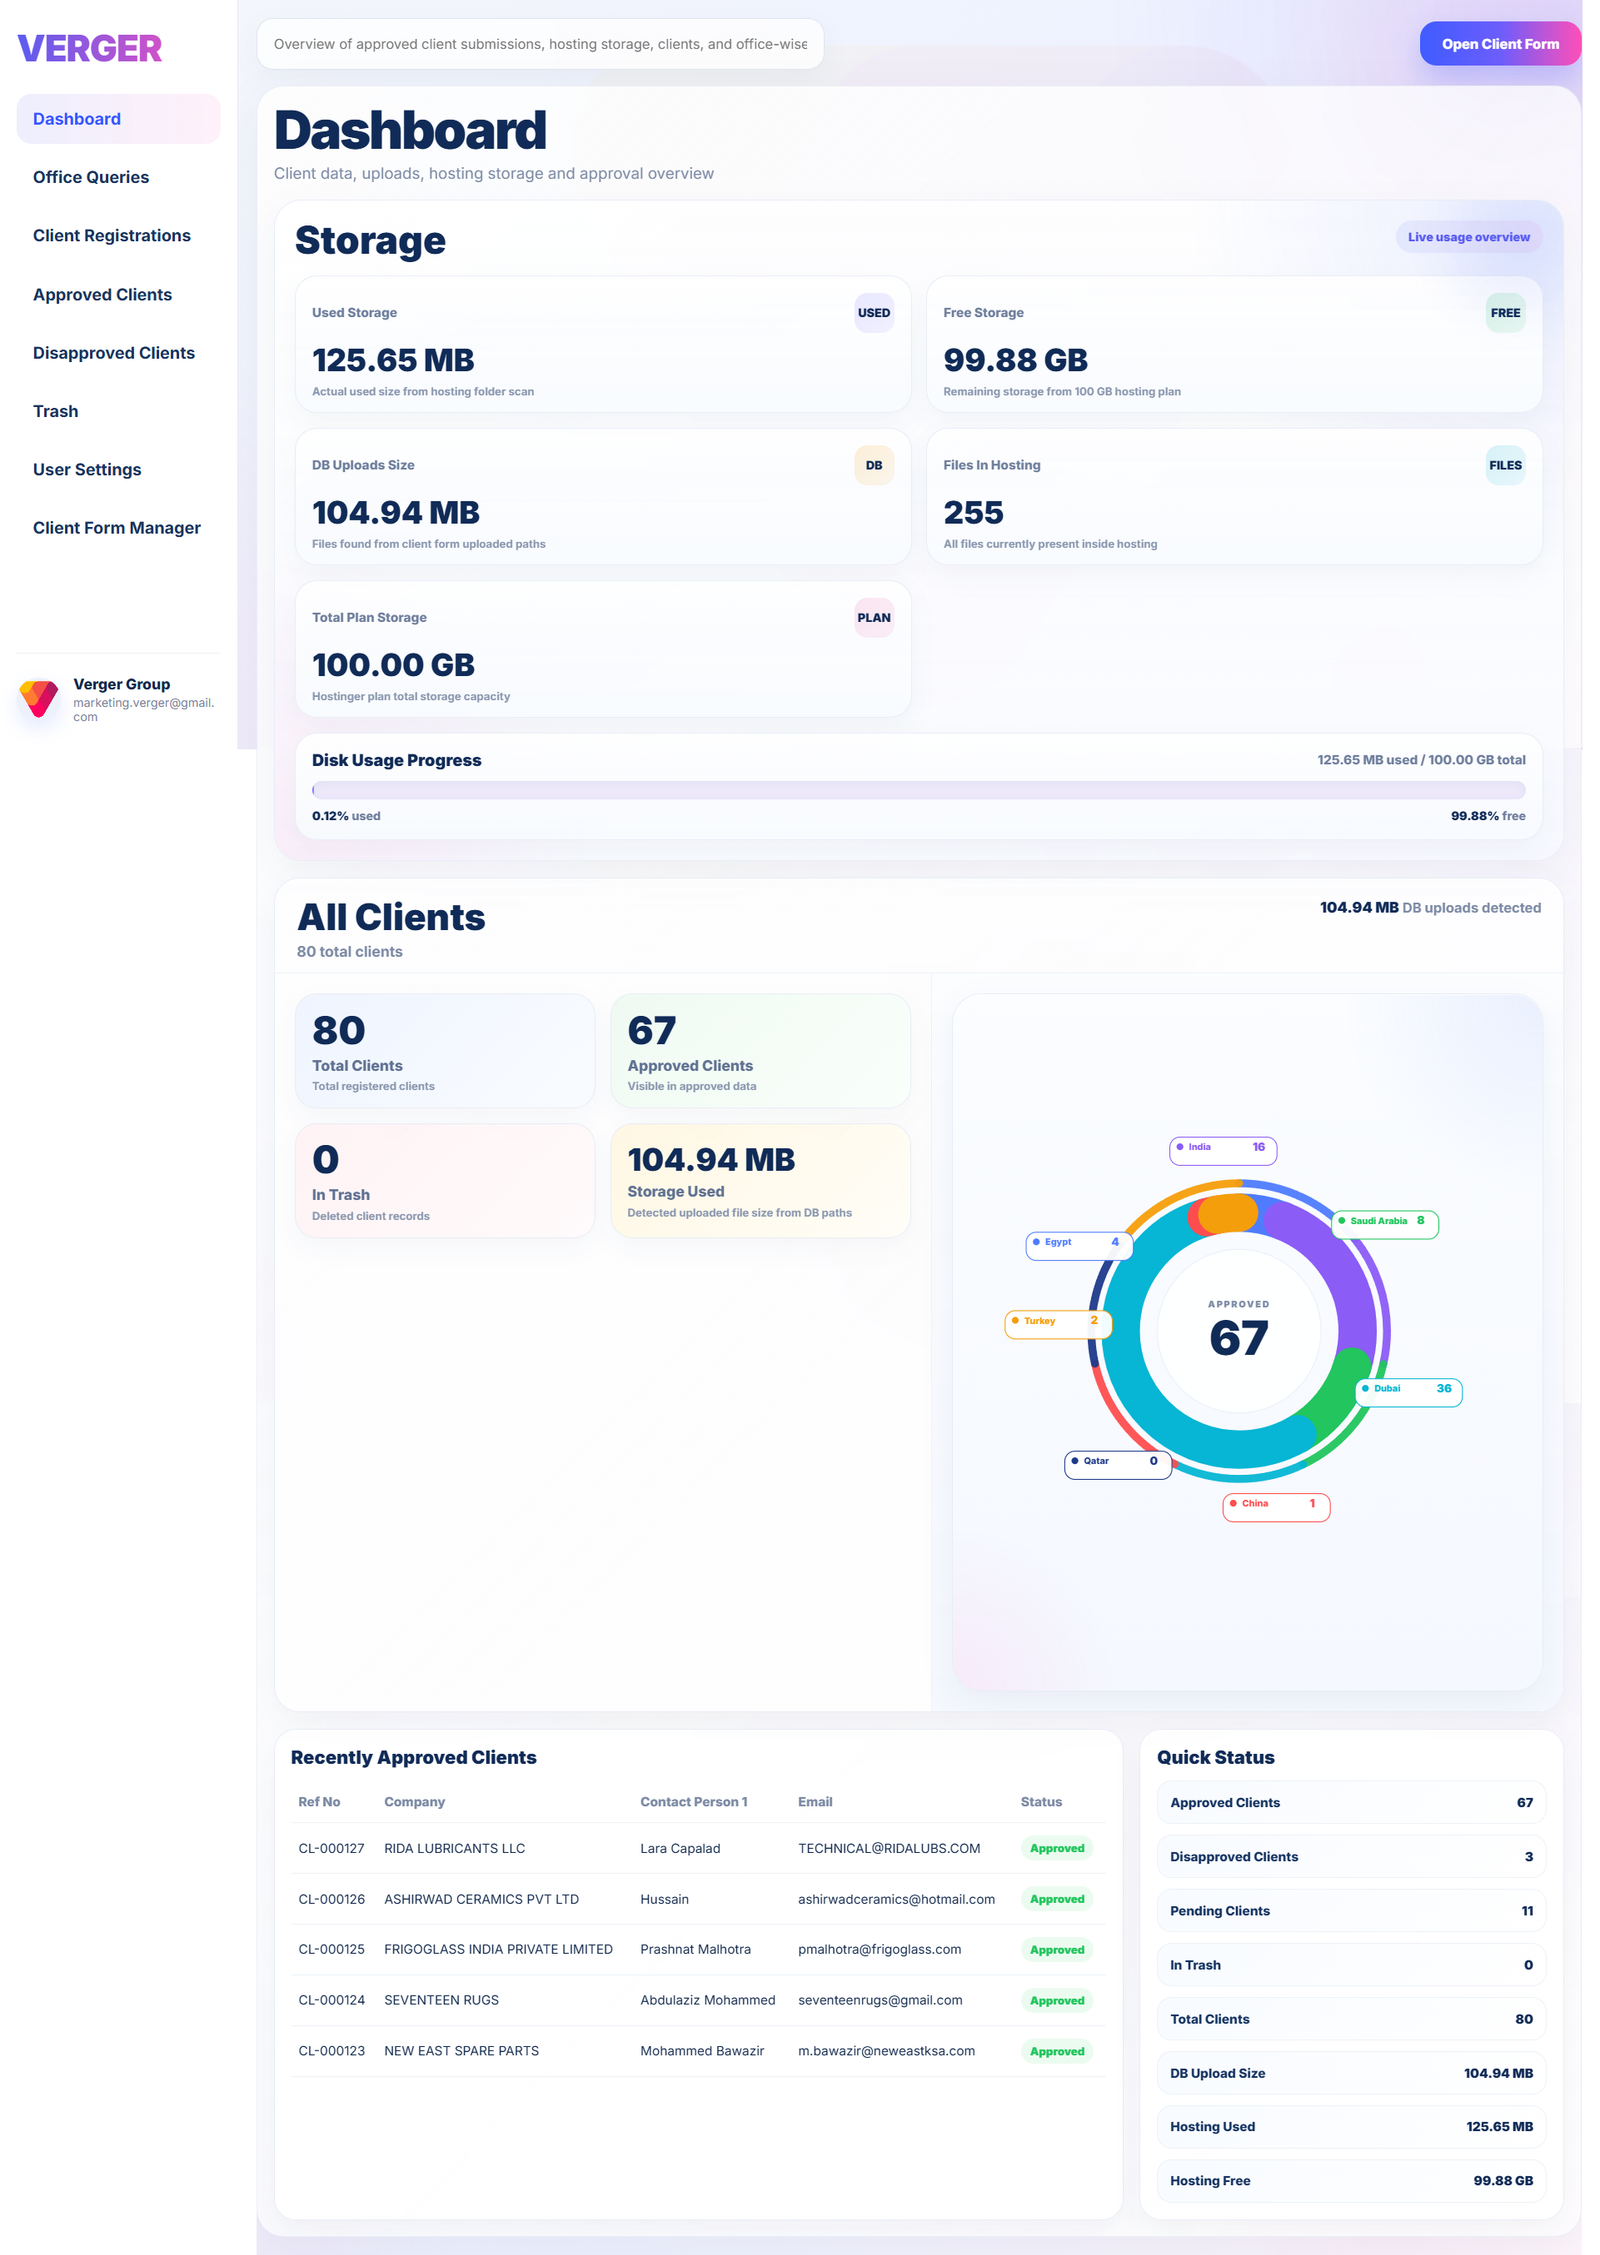Click ASHIRWAD CERAMICS PVT LTD row
Screen dimensions: 1600x2255
point(698,1899)
